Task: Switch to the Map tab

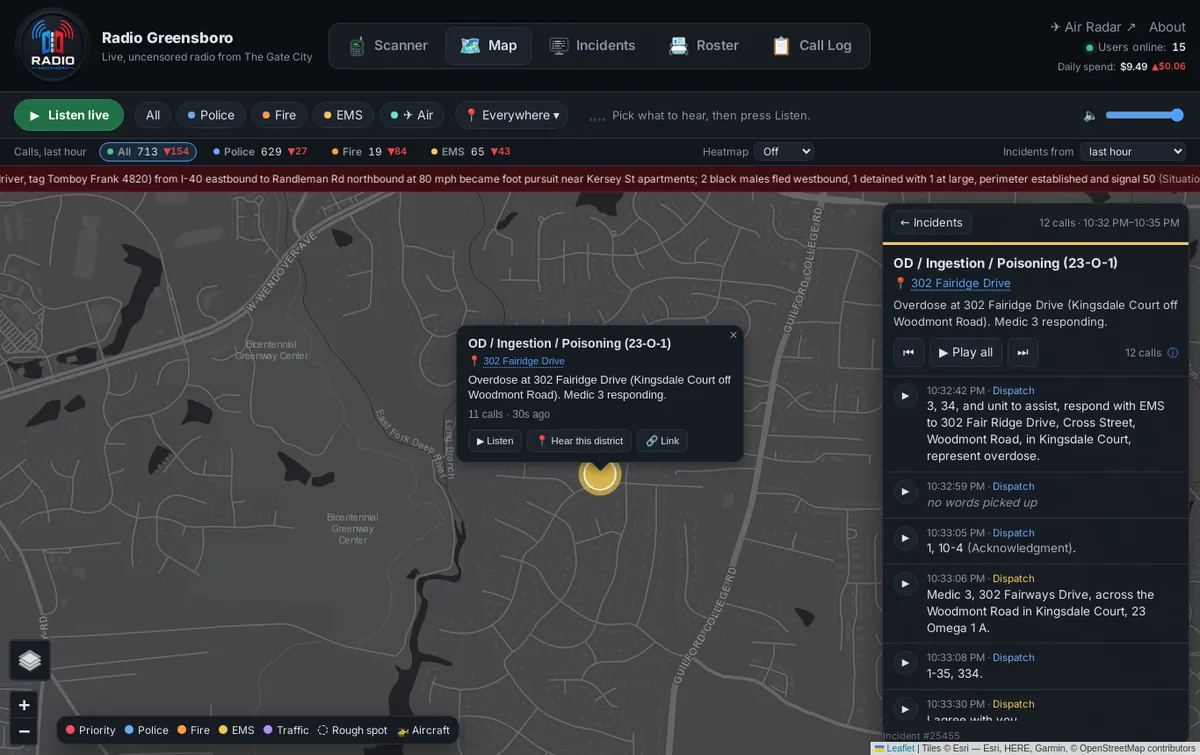Action: [489, 46]
